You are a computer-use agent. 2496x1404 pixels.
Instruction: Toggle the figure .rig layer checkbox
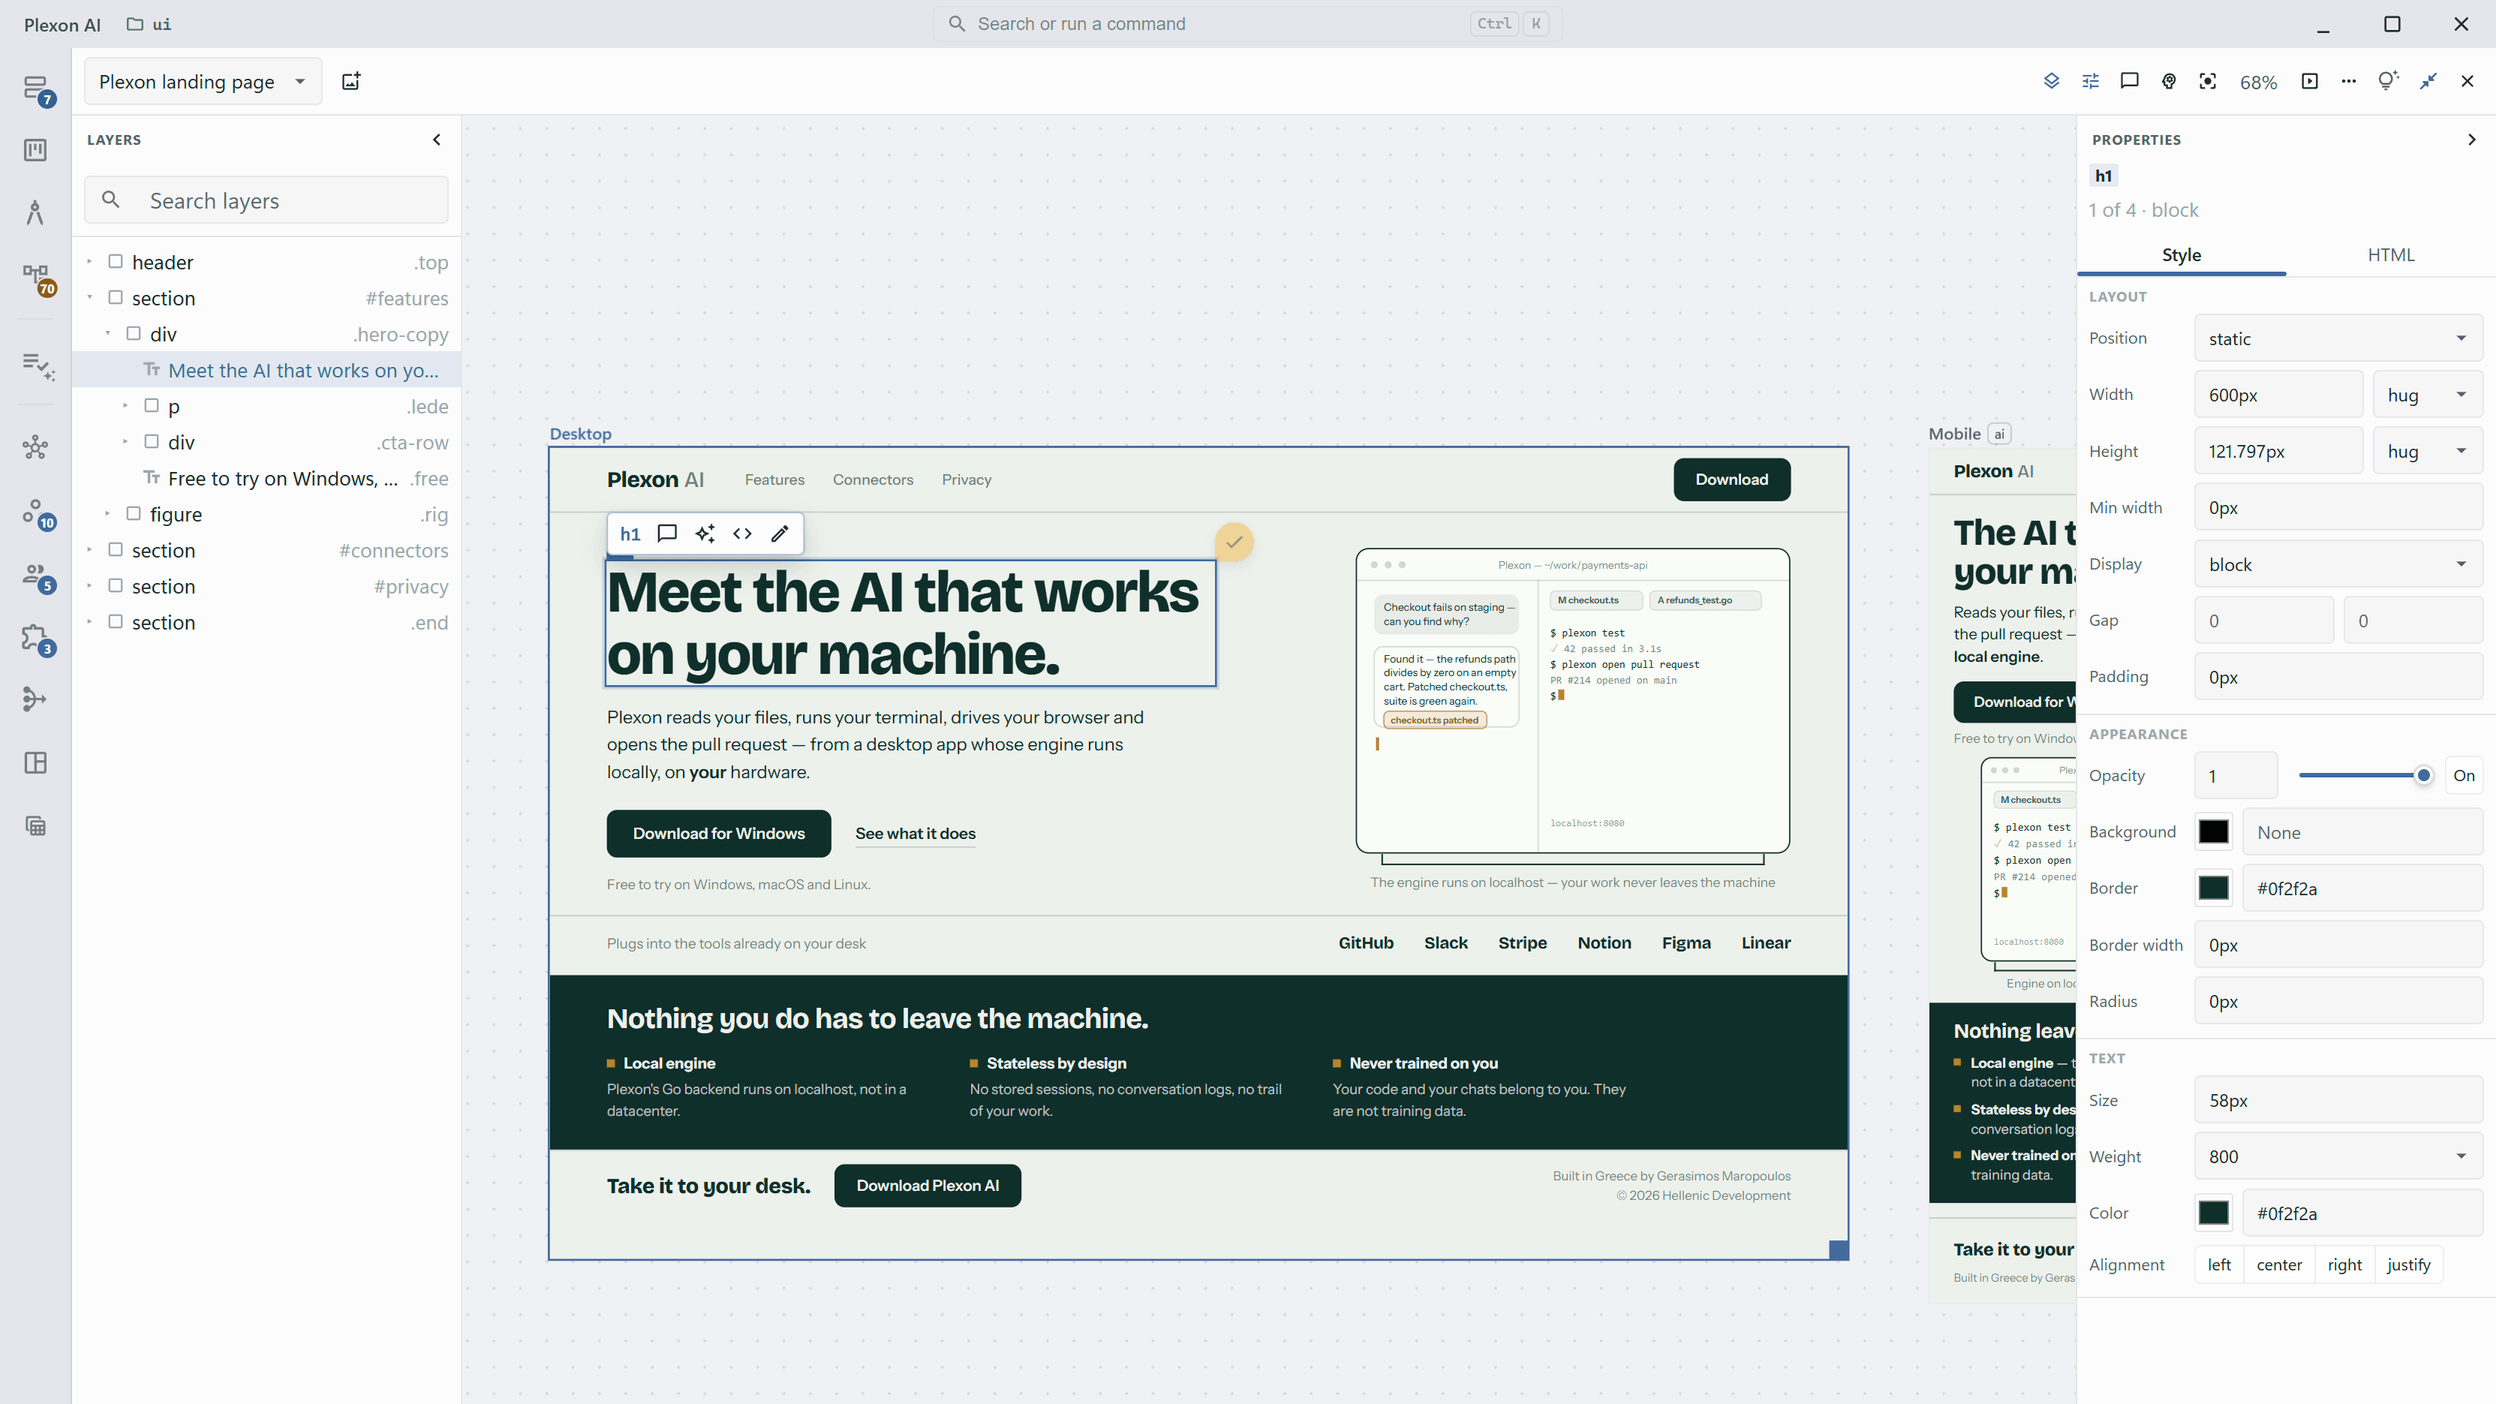[x=133, y=513]
